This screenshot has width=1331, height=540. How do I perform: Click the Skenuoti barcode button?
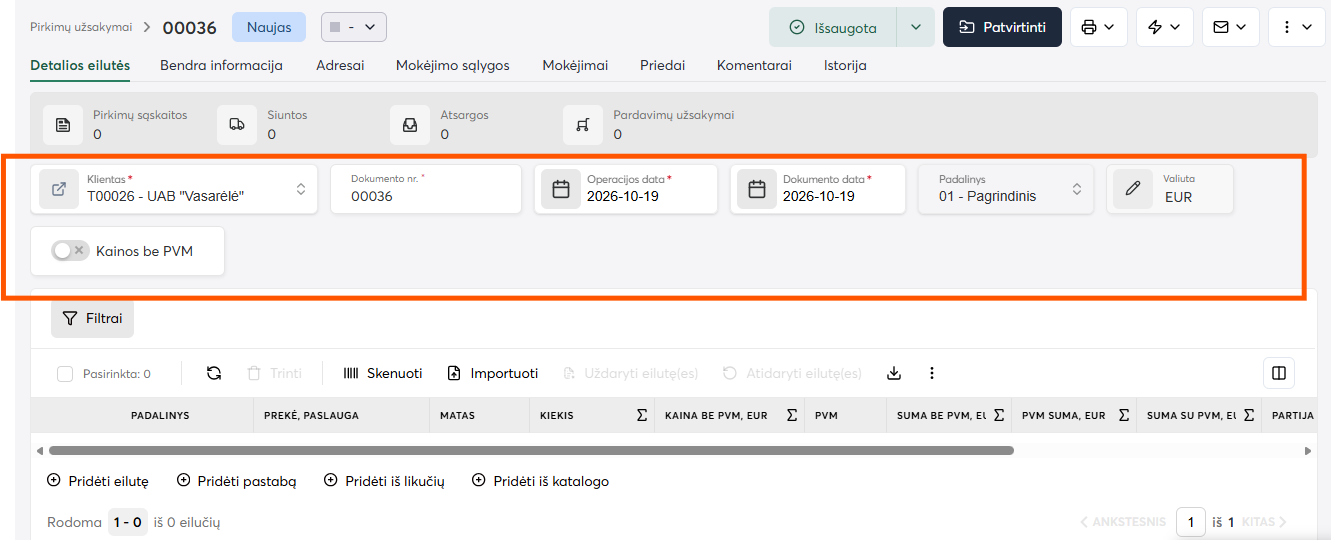tap(383, 373)
